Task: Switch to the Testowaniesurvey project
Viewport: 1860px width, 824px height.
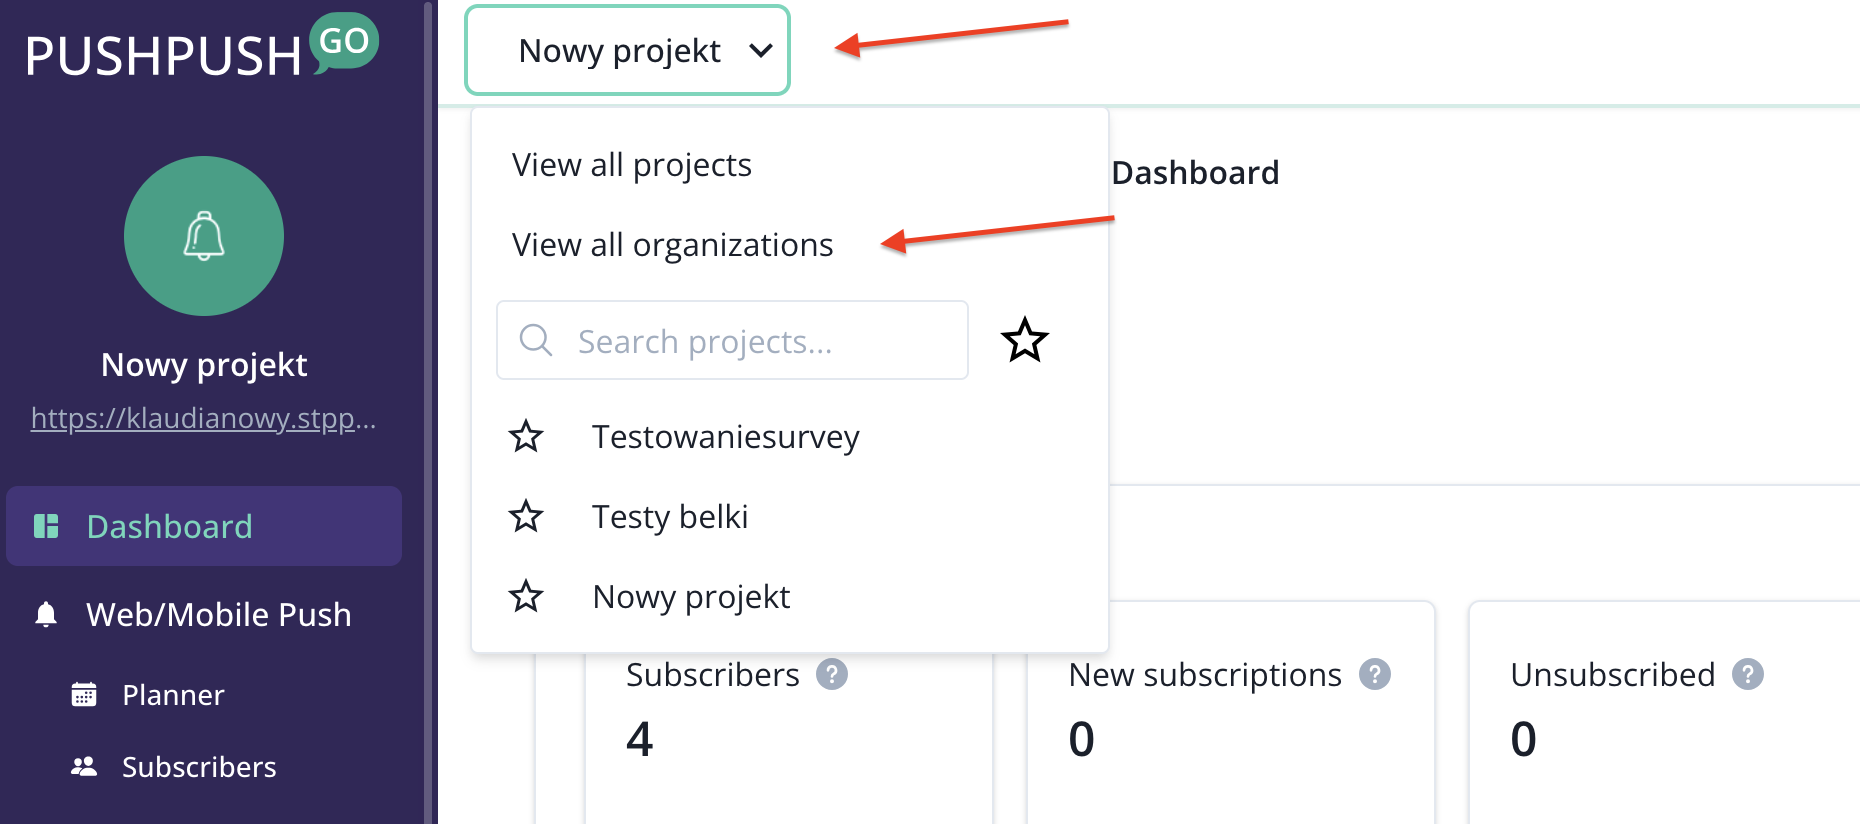Action: pyautogui.click(x=726, y=437)
